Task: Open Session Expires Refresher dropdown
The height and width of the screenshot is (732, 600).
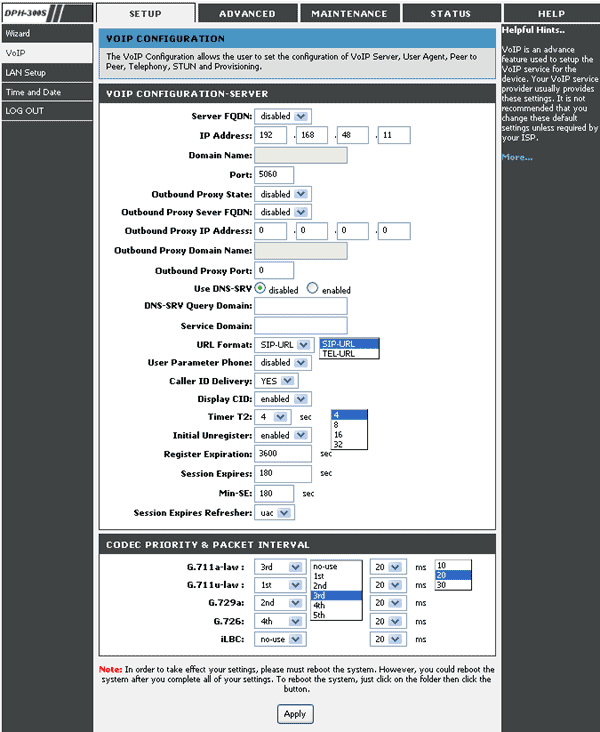Action: pyautogui.click(x=274, y=513)
